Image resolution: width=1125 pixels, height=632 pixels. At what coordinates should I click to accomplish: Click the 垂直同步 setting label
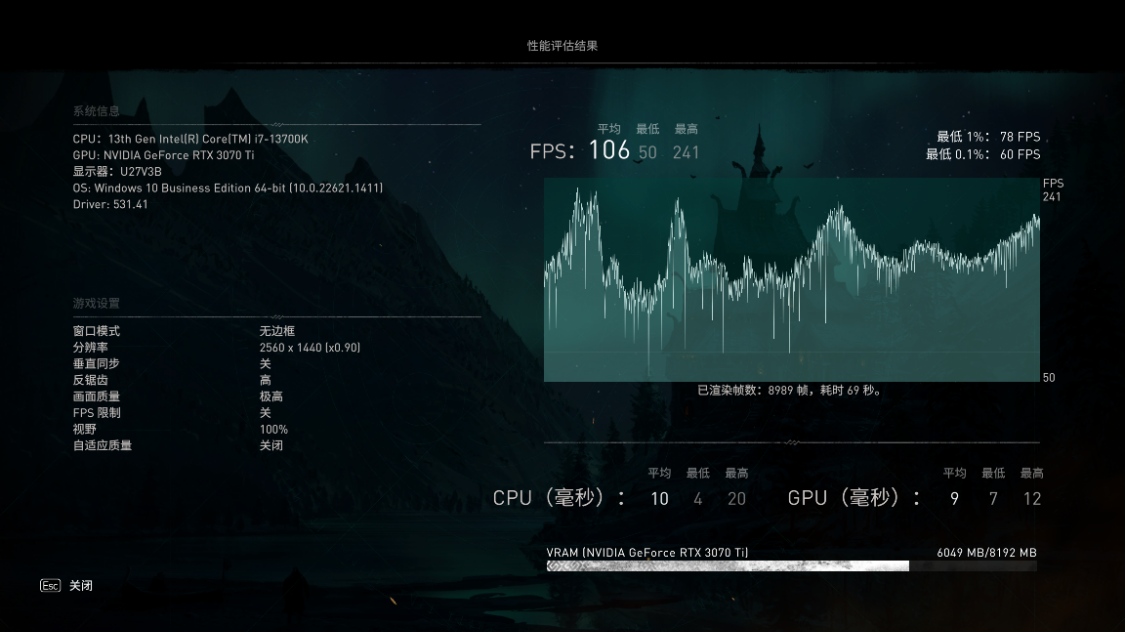[x=96, y=364]
